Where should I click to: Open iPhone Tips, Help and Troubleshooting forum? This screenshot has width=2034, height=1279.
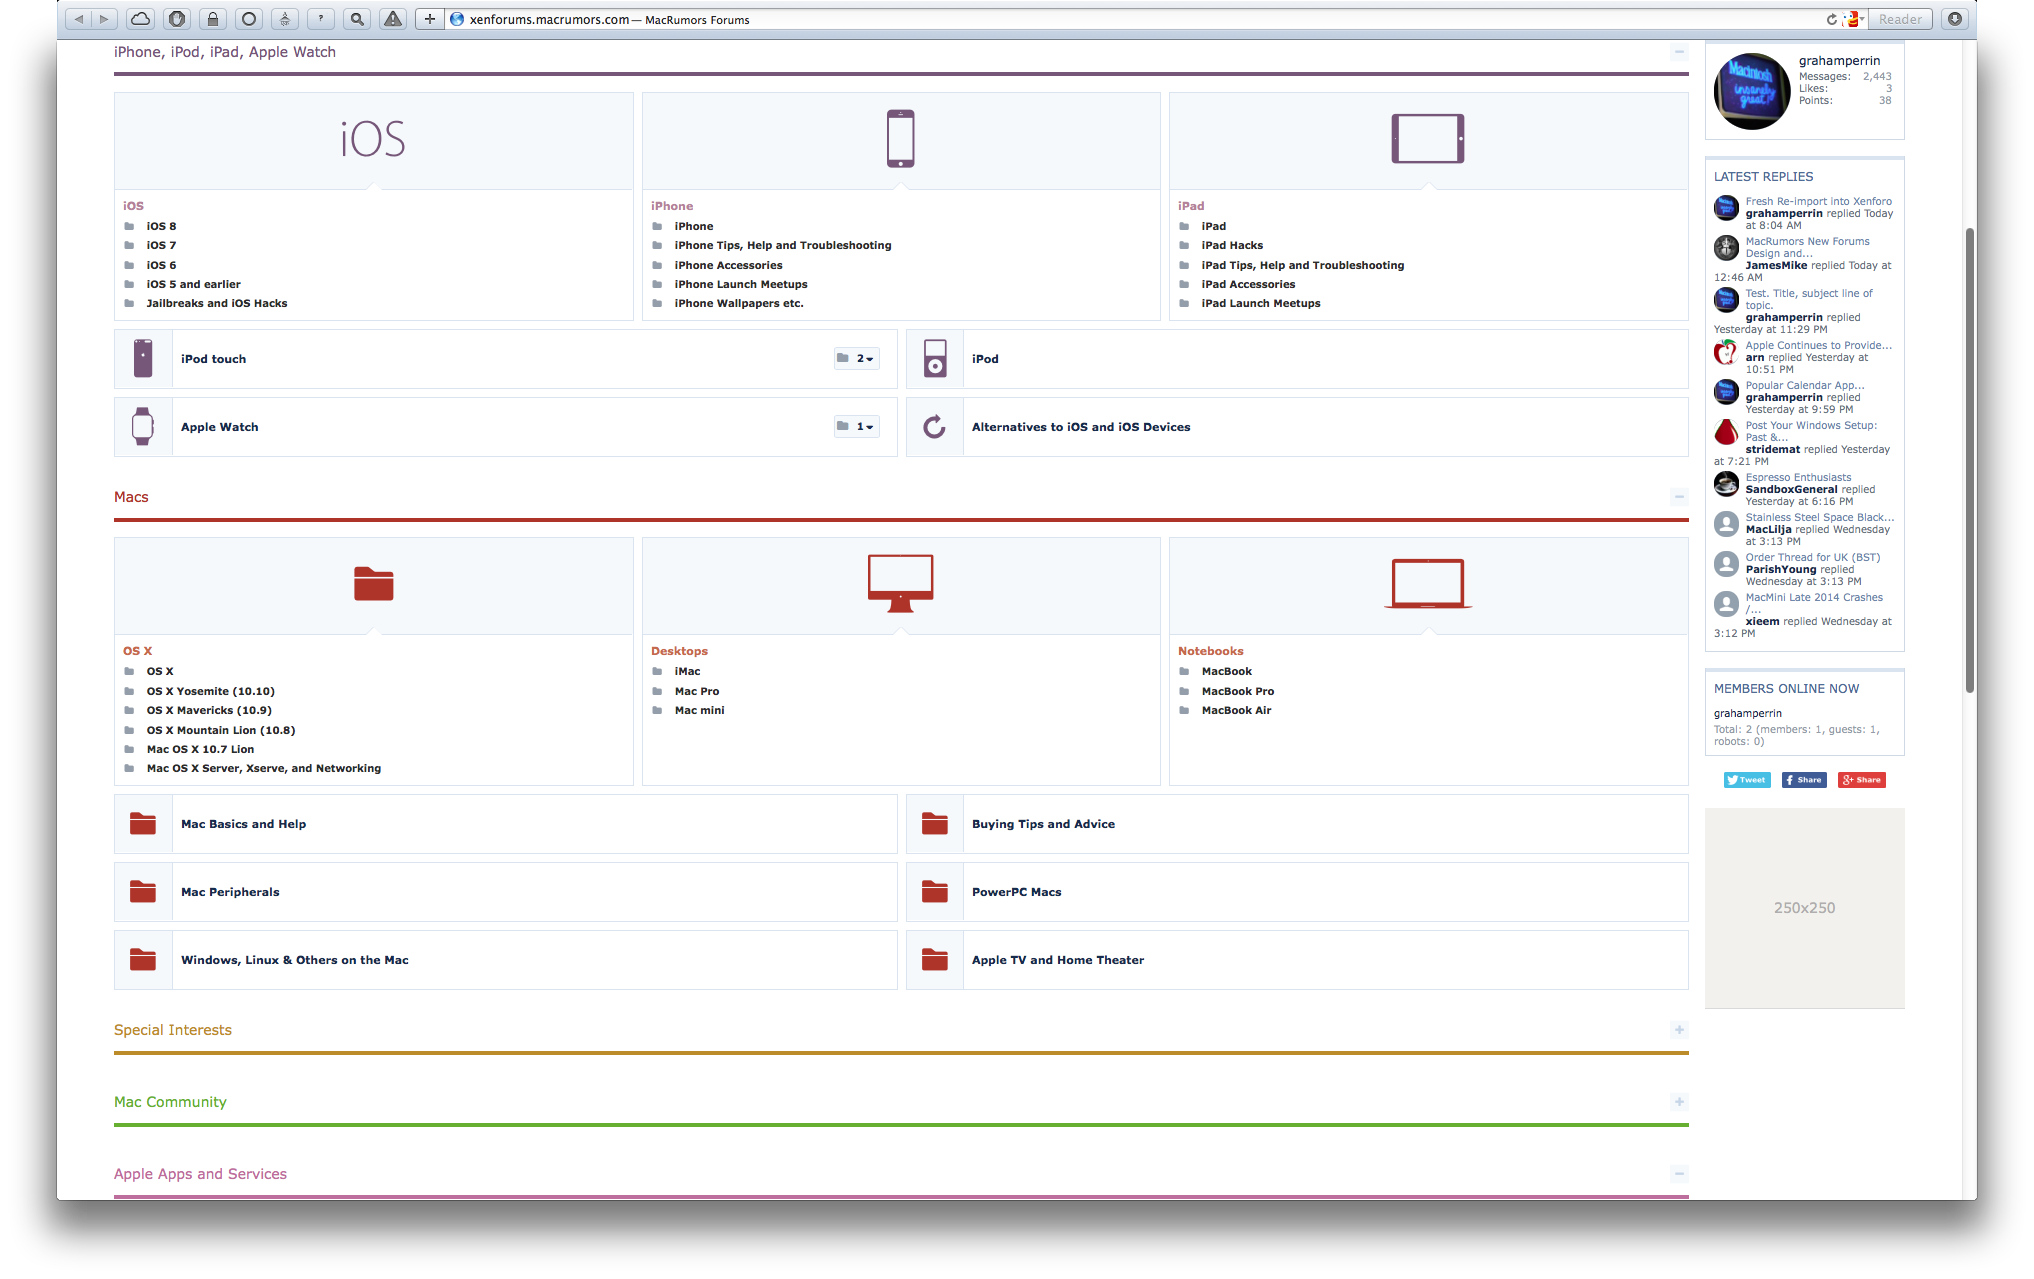click(782, 245)
